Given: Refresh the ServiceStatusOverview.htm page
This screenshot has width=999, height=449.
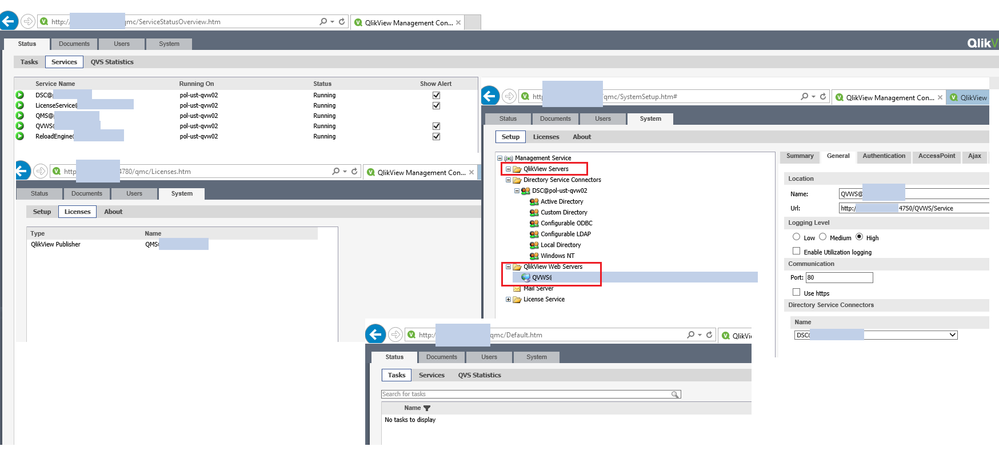Looking at the screenshot, I should [342, 21].
